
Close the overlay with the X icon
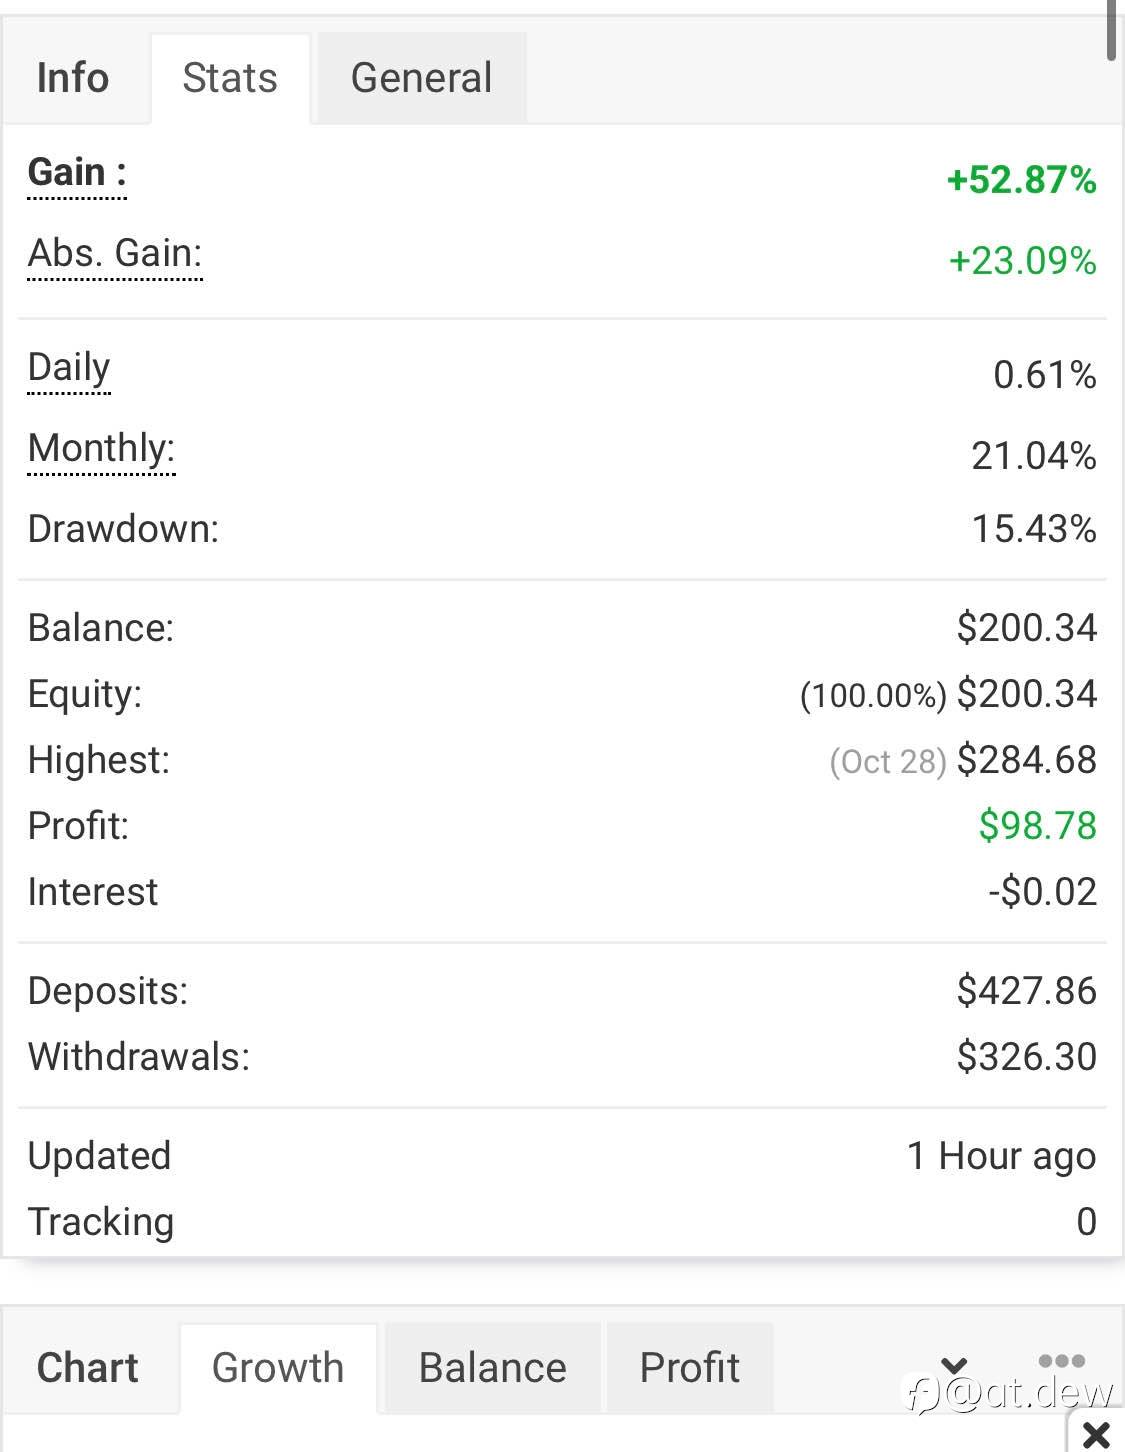(x=1096, y=1434)
